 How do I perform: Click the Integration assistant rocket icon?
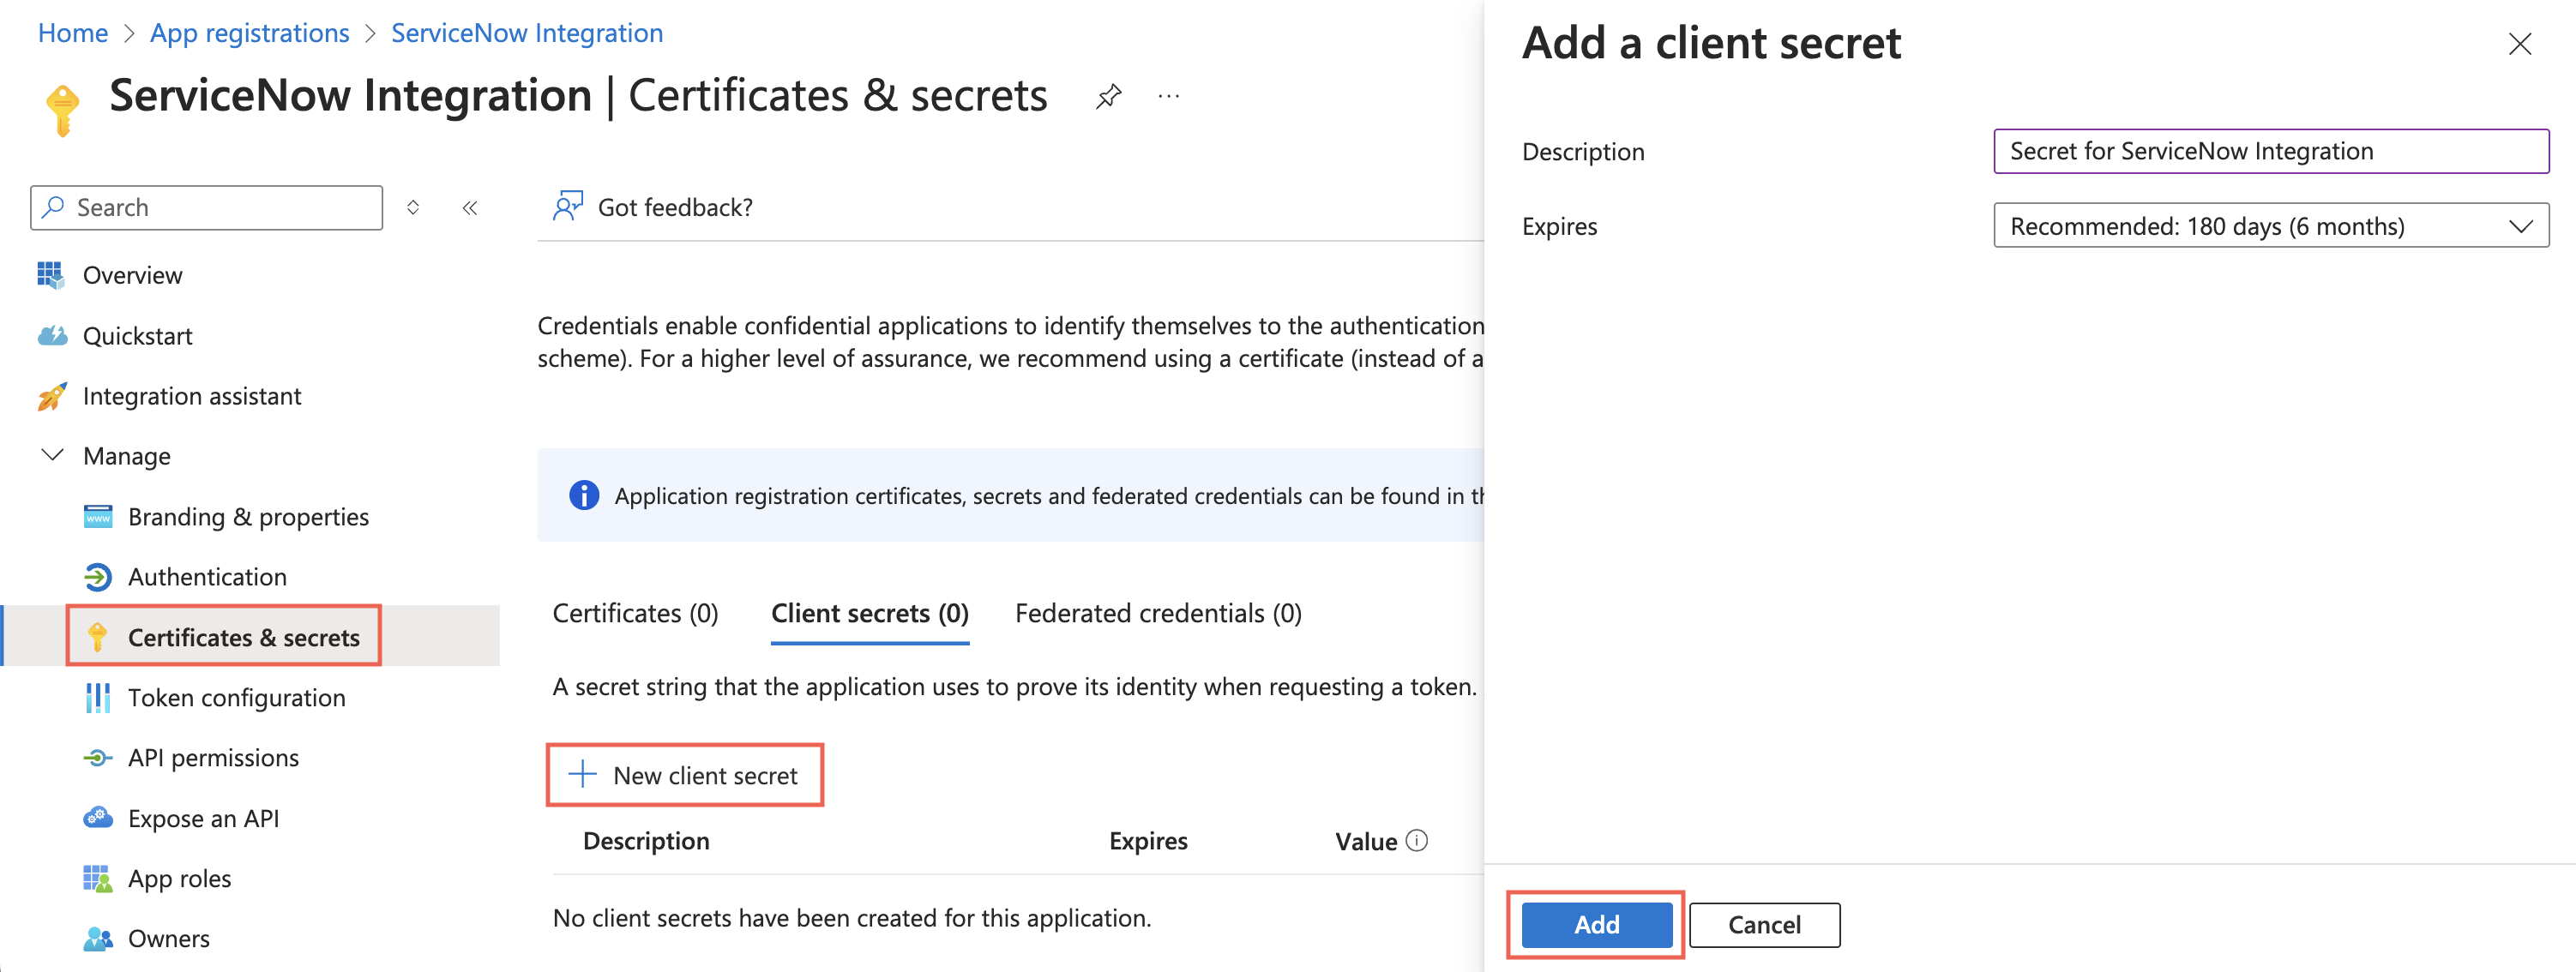tap(52, 396)
